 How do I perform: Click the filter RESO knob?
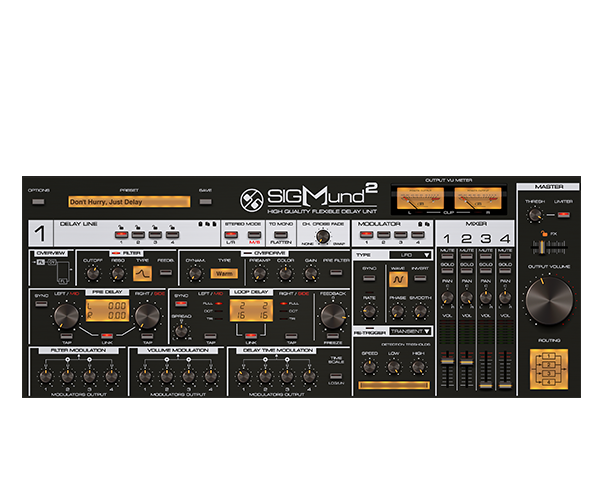pos(117,273)
